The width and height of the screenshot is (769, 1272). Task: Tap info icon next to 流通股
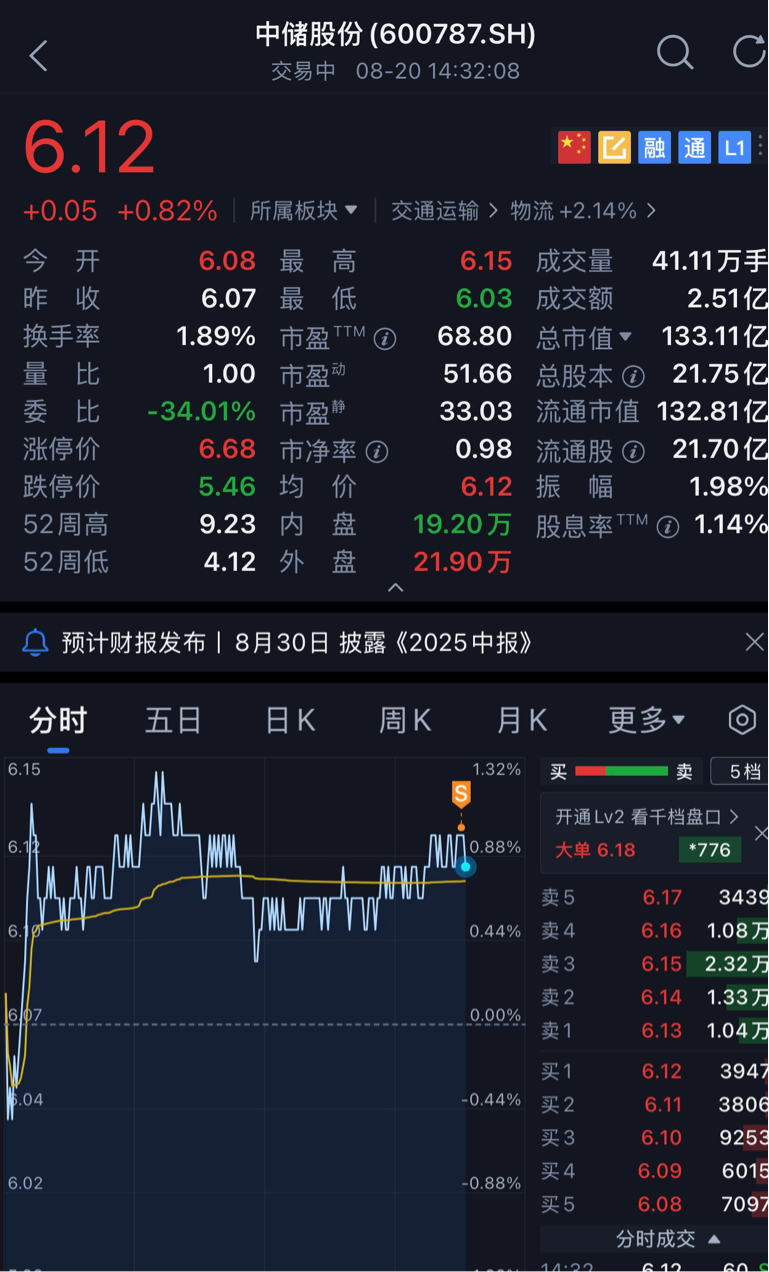point(633,452)
